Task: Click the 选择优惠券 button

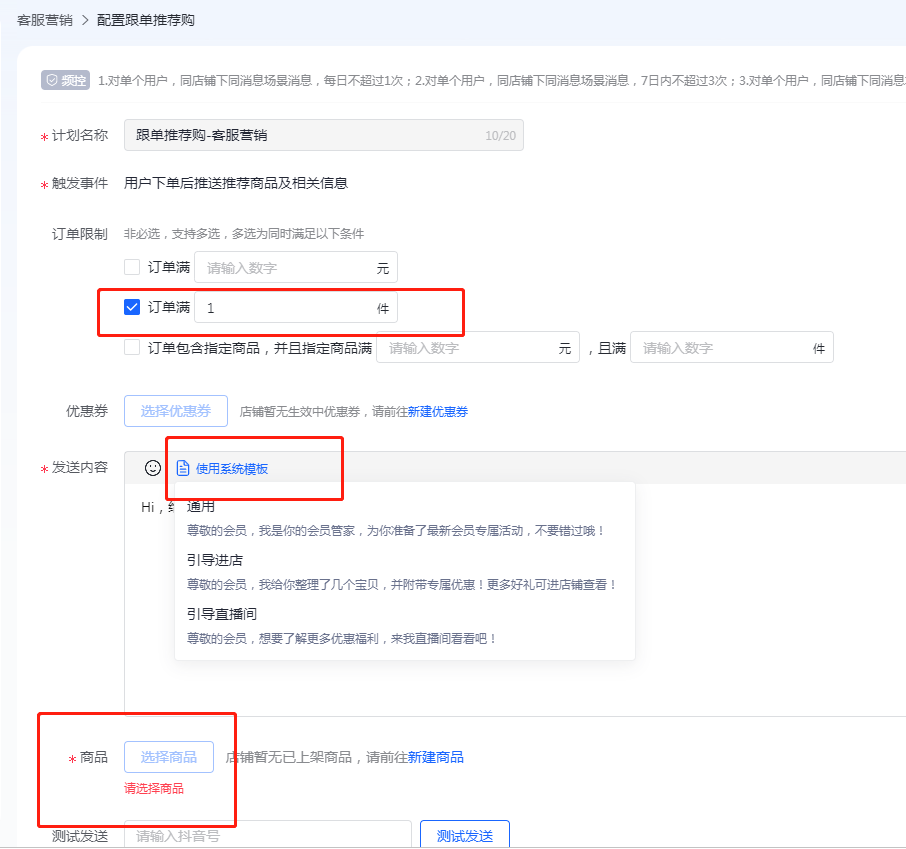Action: coord(175,410)
